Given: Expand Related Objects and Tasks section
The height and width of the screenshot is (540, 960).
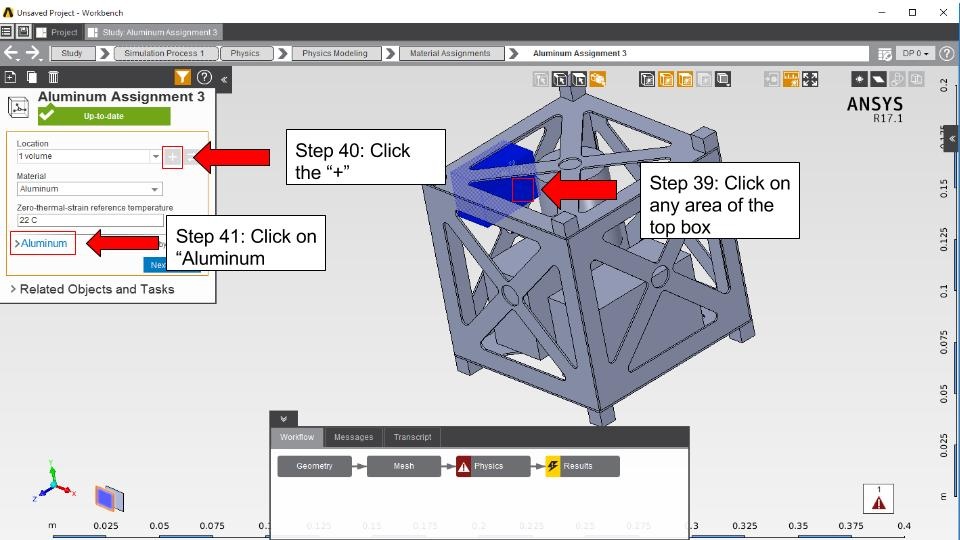Looking at the screenshot, I should (92, 289).
